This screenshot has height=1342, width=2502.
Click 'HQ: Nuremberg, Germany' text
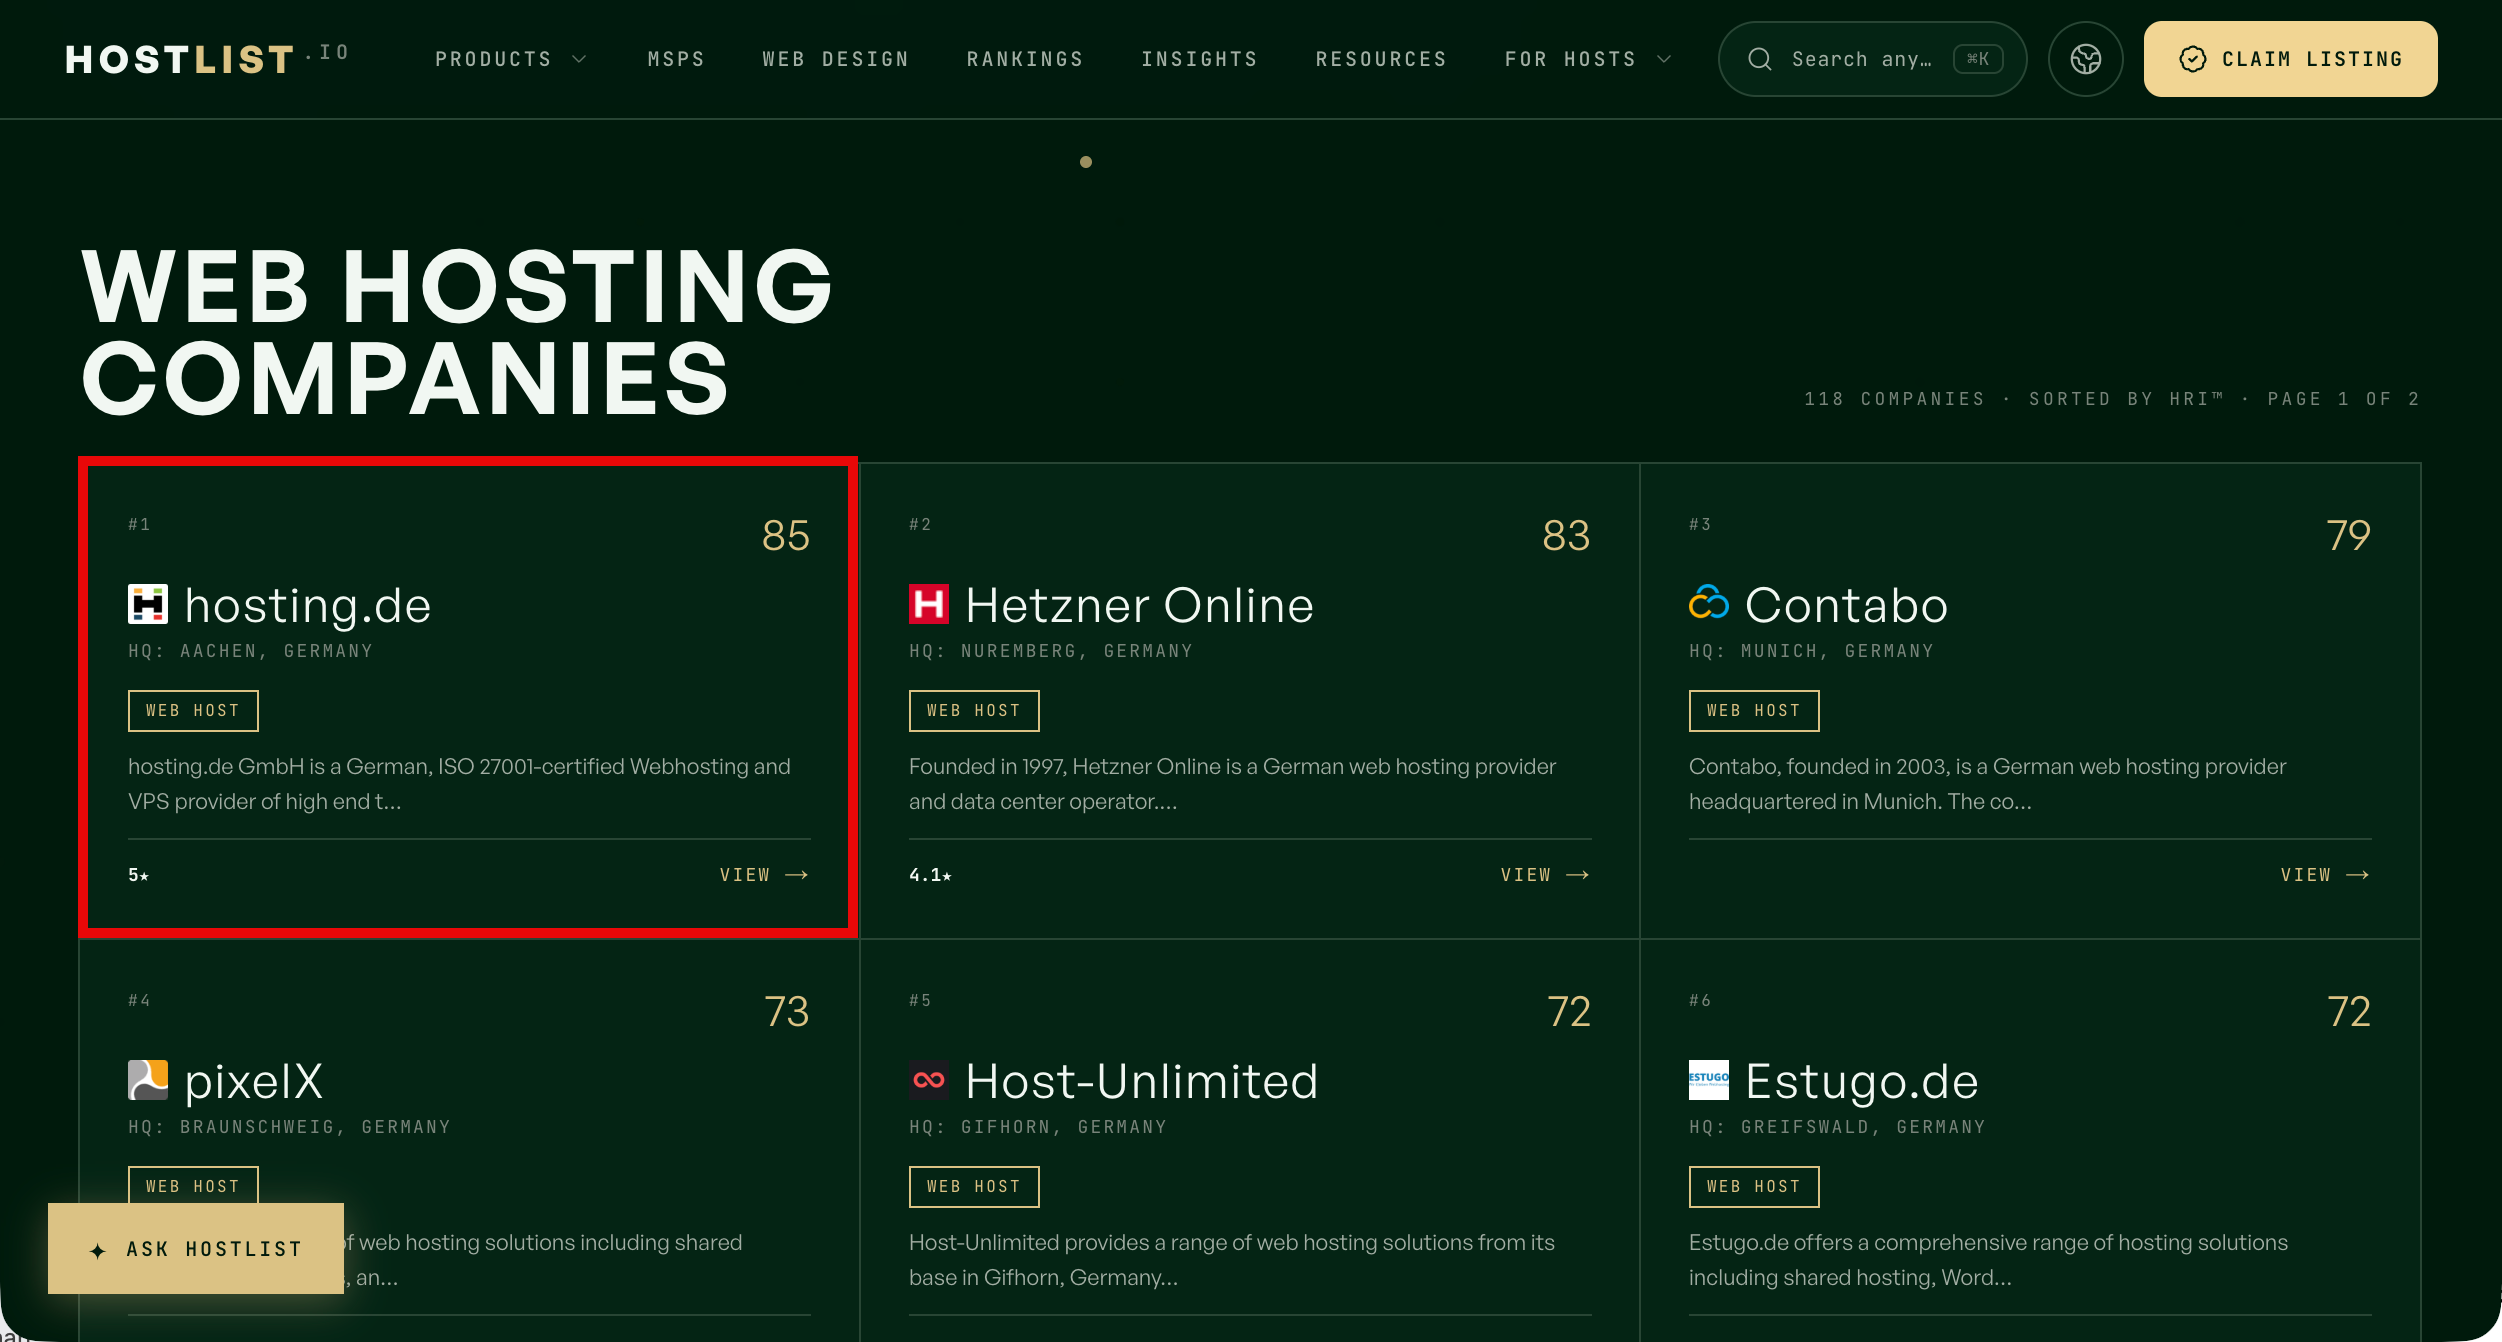point(1051,651)
